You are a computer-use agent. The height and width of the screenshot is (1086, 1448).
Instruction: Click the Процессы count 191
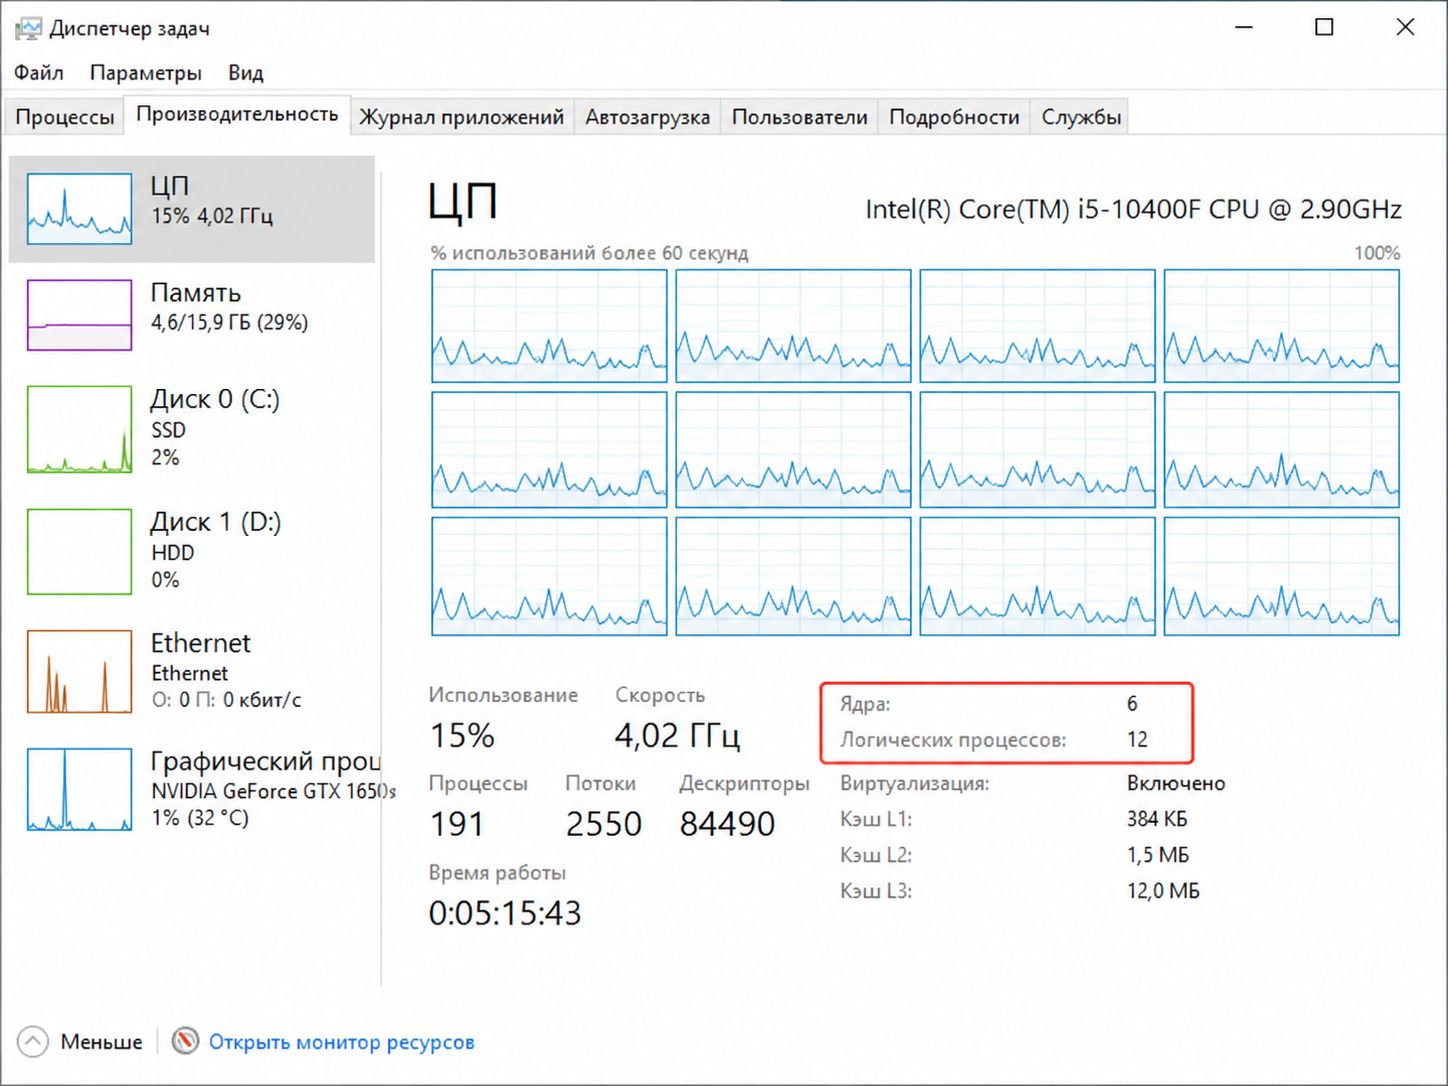coord(457,824)
